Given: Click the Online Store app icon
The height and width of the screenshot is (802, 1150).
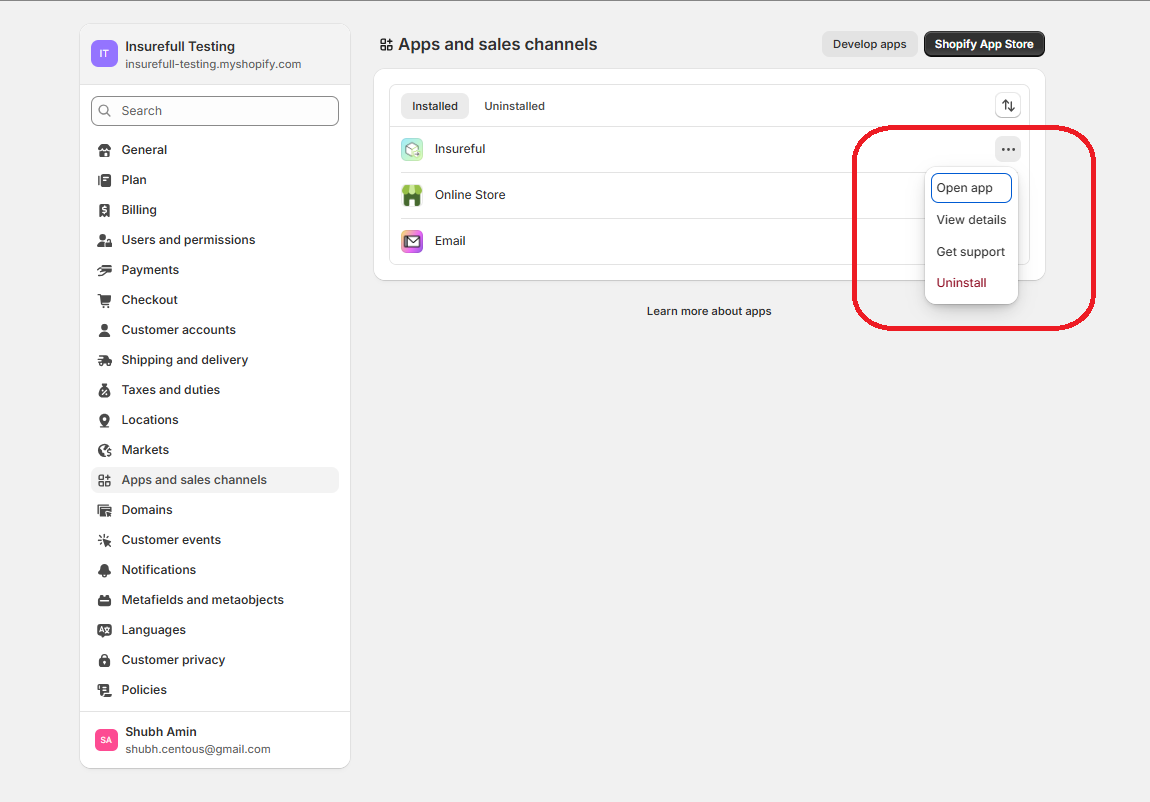Looking at the screenshot, I should point(412,195).
